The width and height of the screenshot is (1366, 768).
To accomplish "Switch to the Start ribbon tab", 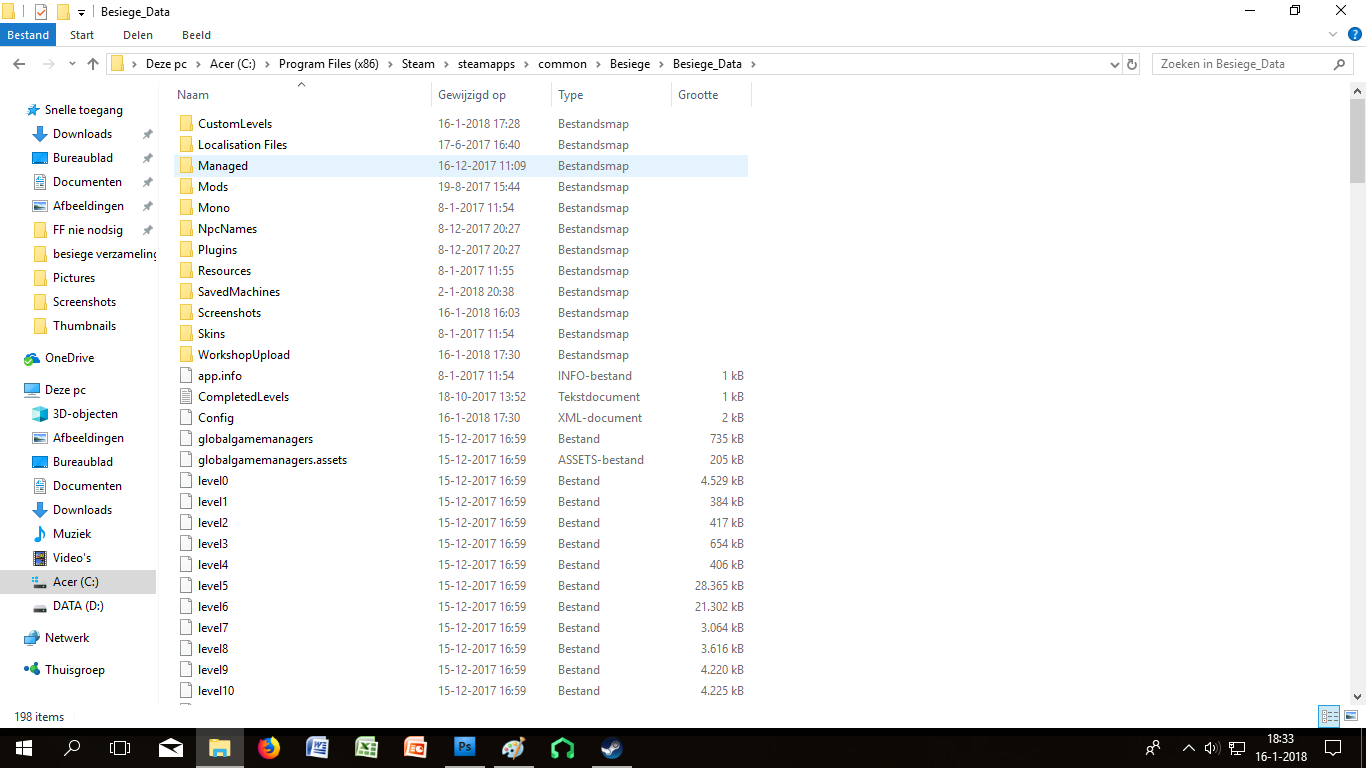I will [x=82, y=35].
